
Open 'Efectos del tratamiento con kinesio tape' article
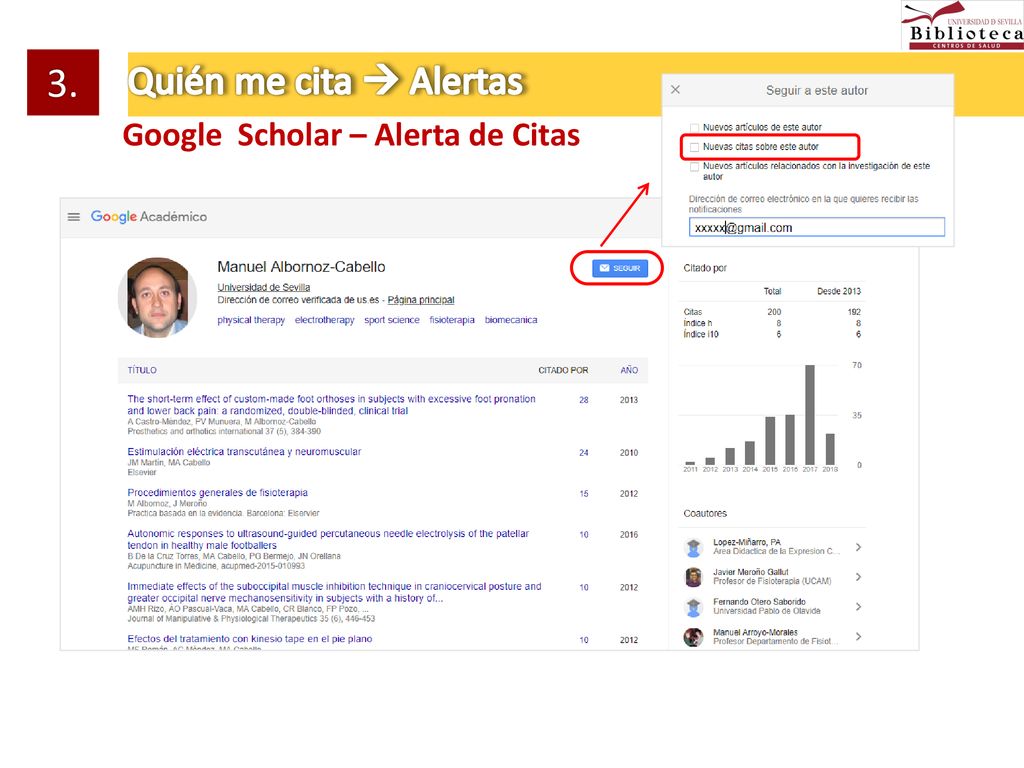pos(249,639)
